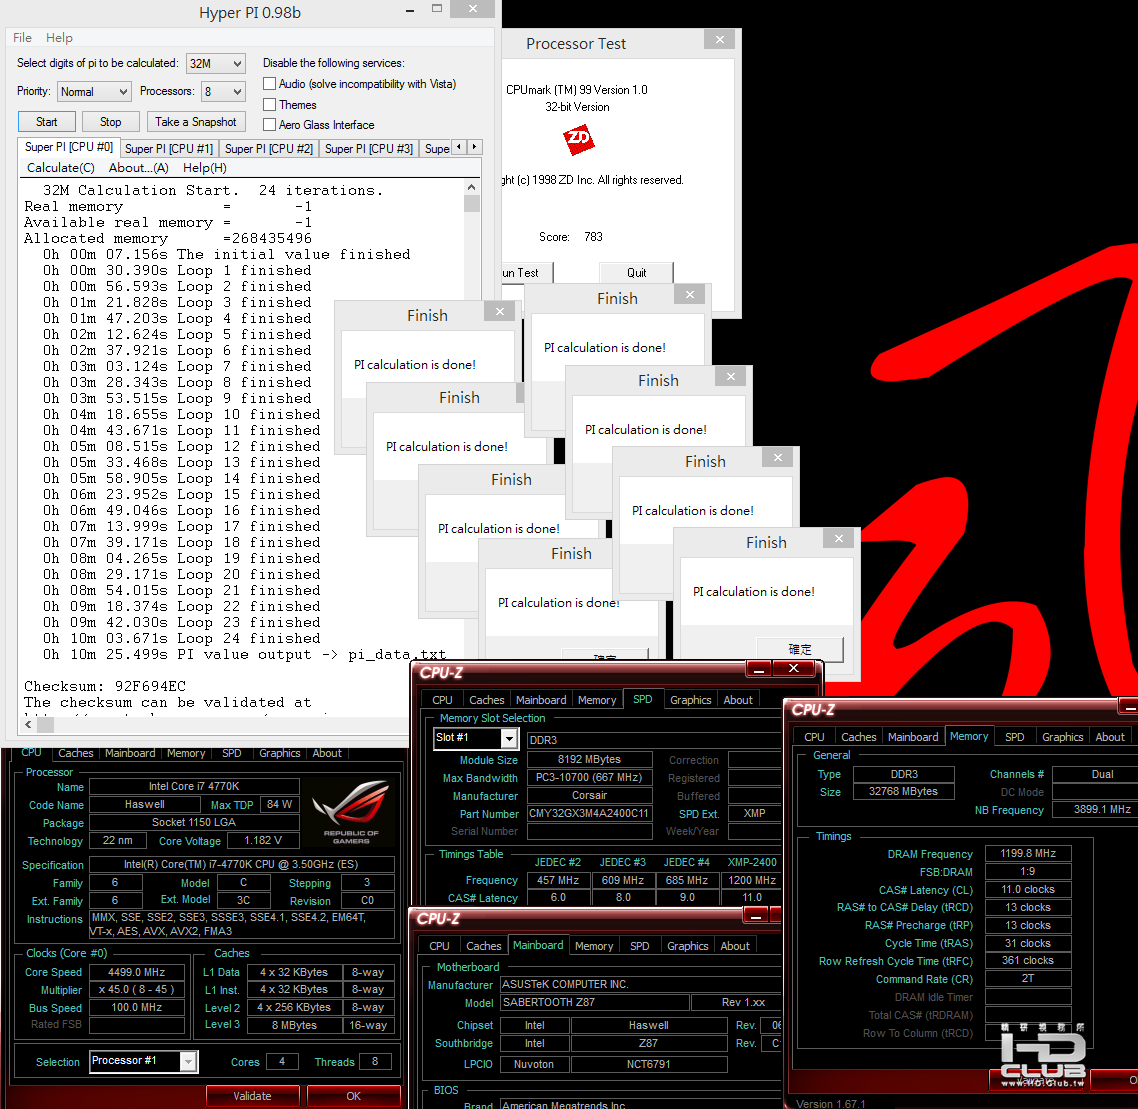1138x1109 pixels.
Task: Enable Audio service disable checkbox
Action: [269, 83]
